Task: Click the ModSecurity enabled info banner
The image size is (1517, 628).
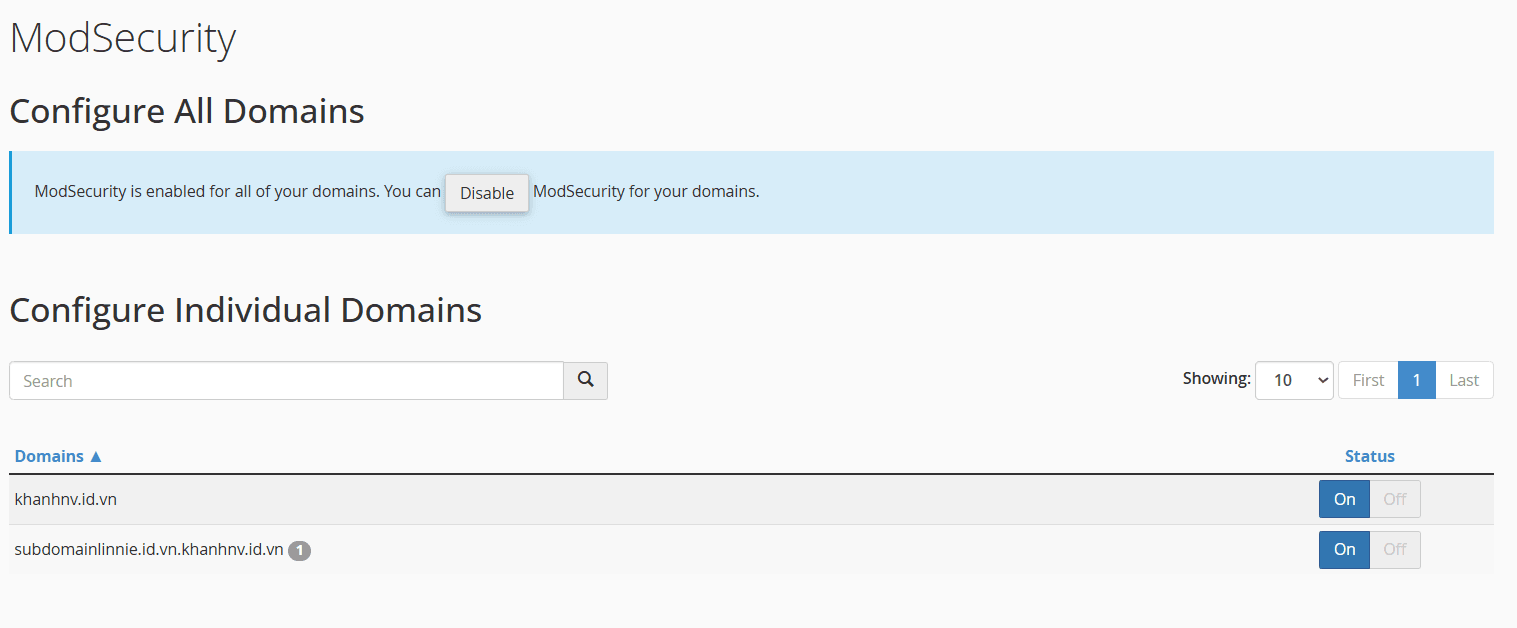Action: point(751,192)
